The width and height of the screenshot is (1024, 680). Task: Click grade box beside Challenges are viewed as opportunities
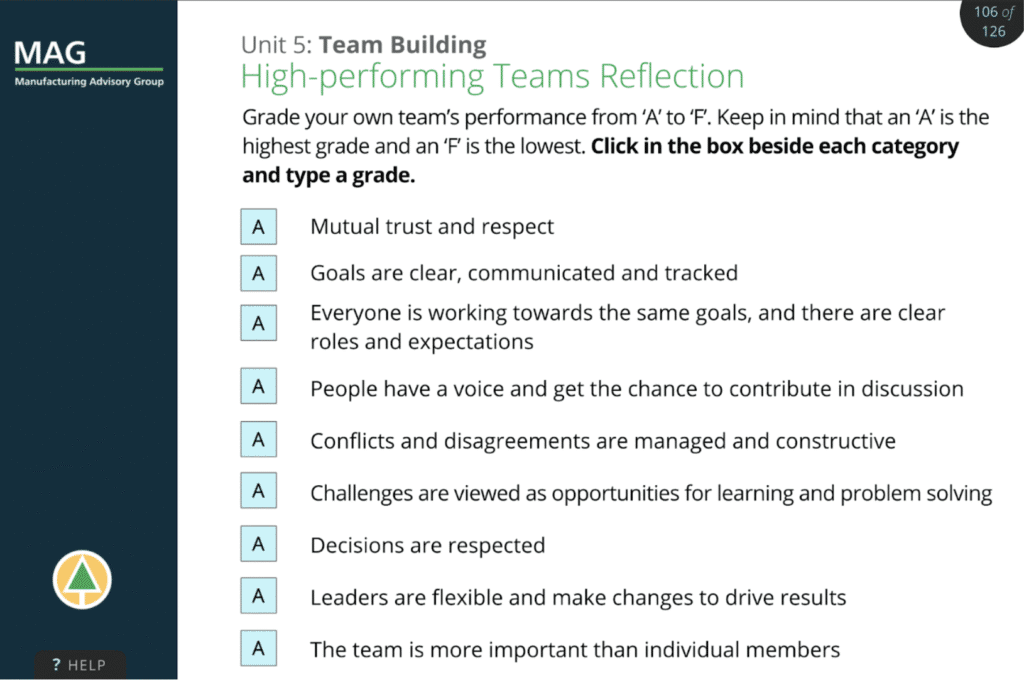click(x=259, y=491)
